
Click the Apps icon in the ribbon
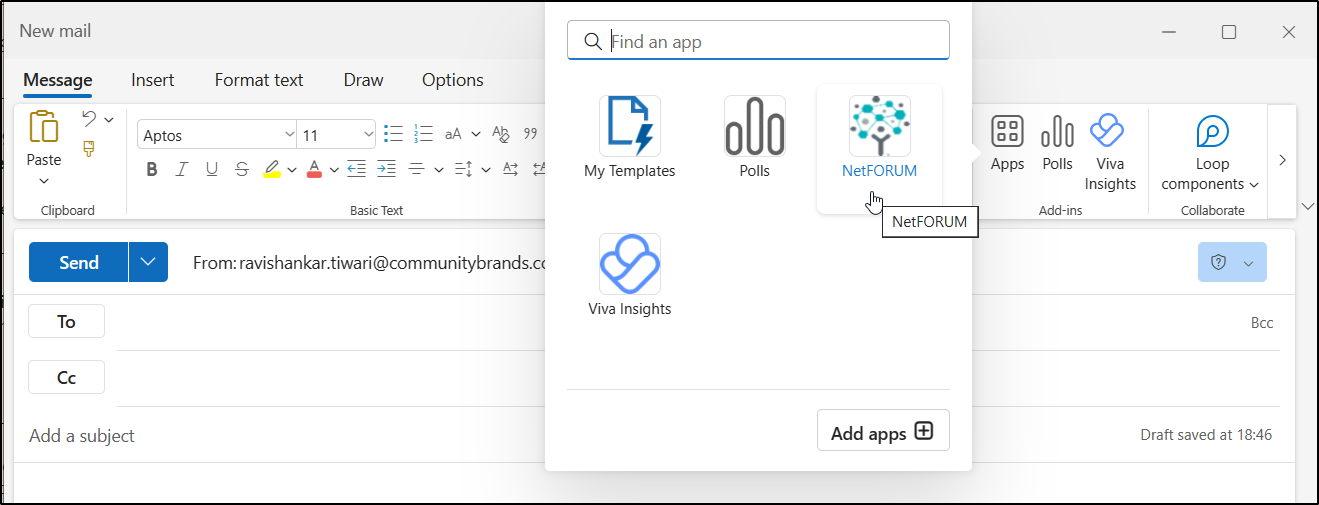point(1007,143)
